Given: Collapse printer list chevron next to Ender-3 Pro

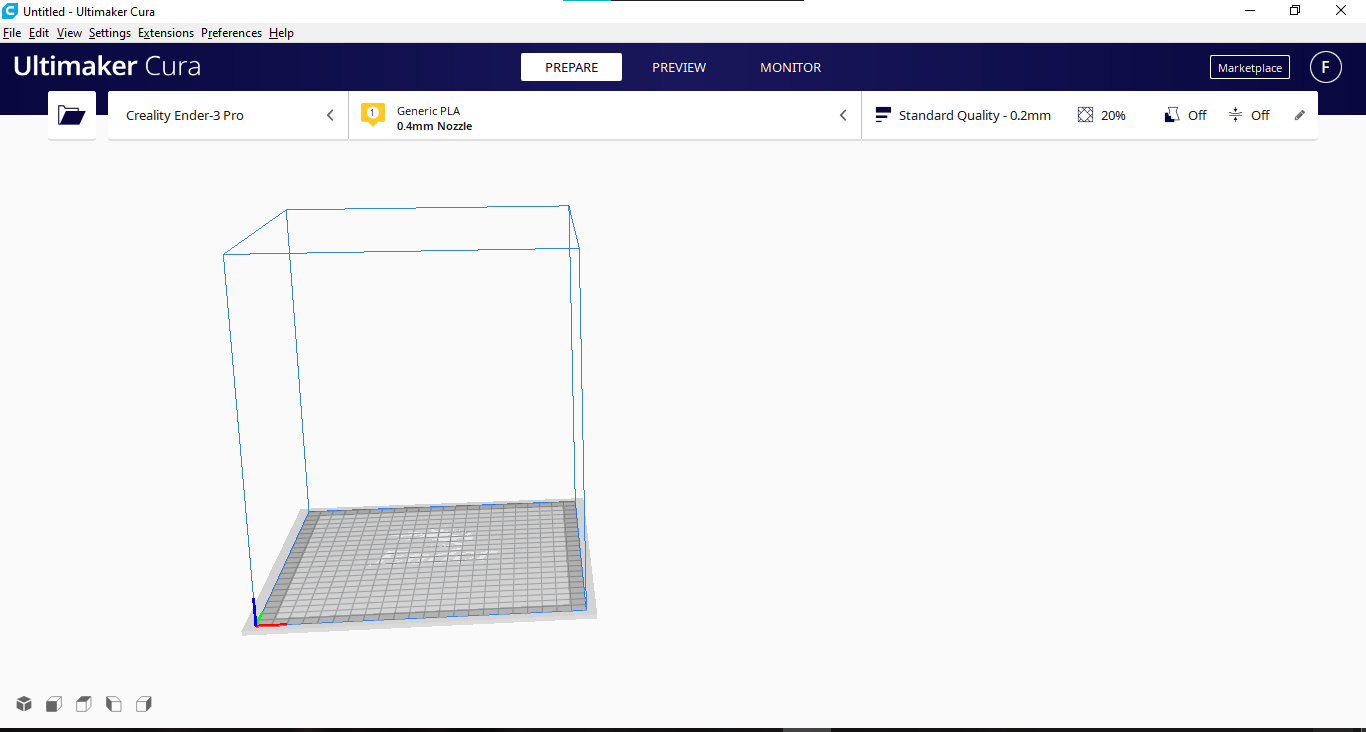Looking at the screenshot, I should (330, 115).
